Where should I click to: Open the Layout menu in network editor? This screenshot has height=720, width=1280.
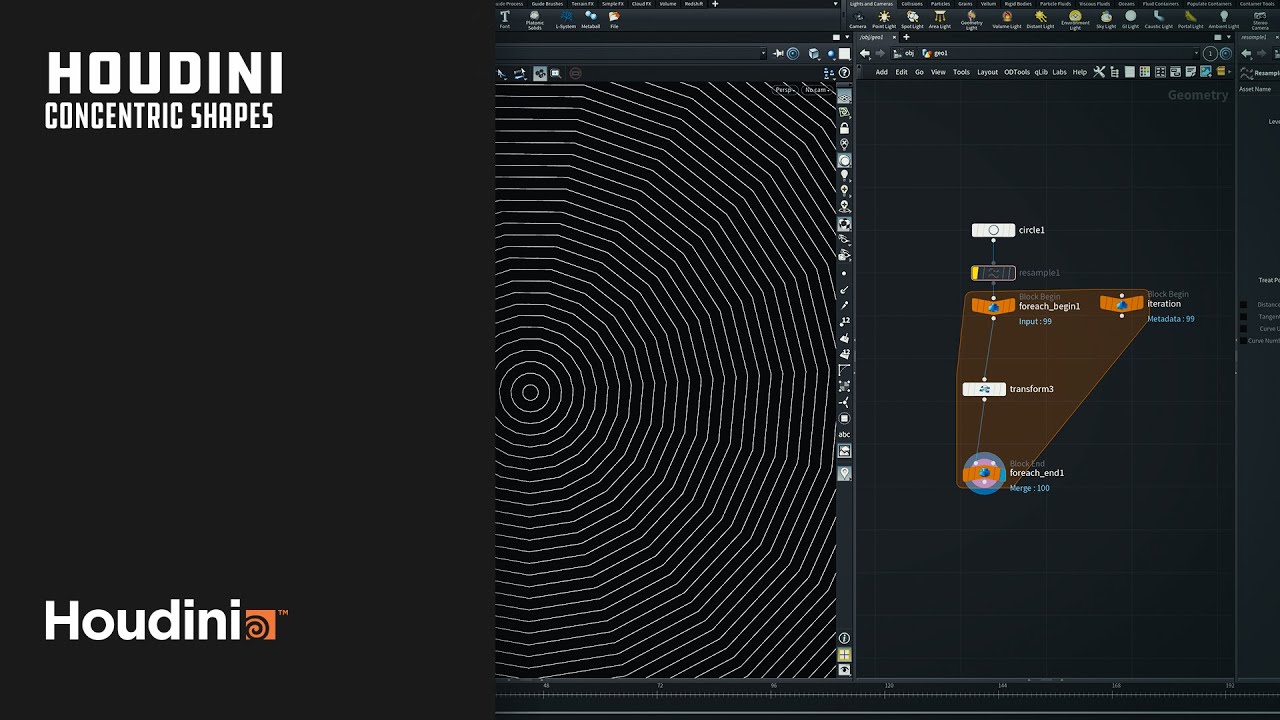tap(987, 72)
